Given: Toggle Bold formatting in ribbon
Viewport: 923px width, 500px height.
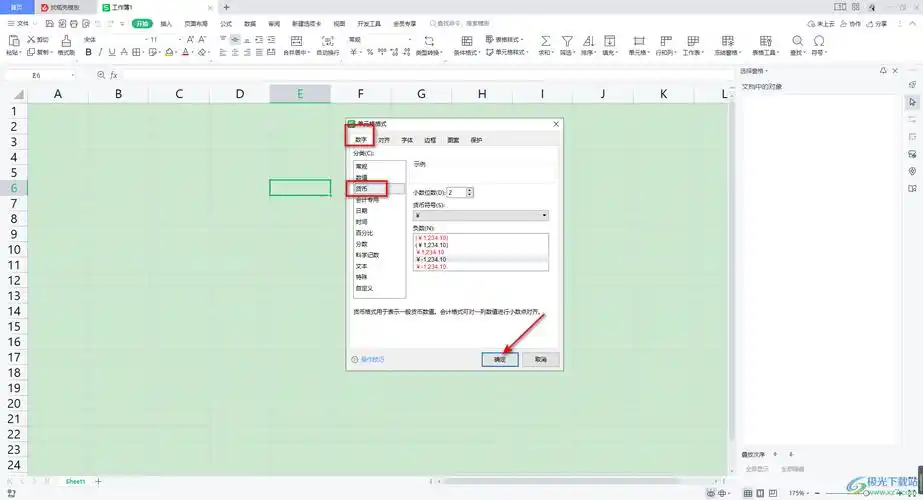Looking at the screenshot, I should (88, 52).
